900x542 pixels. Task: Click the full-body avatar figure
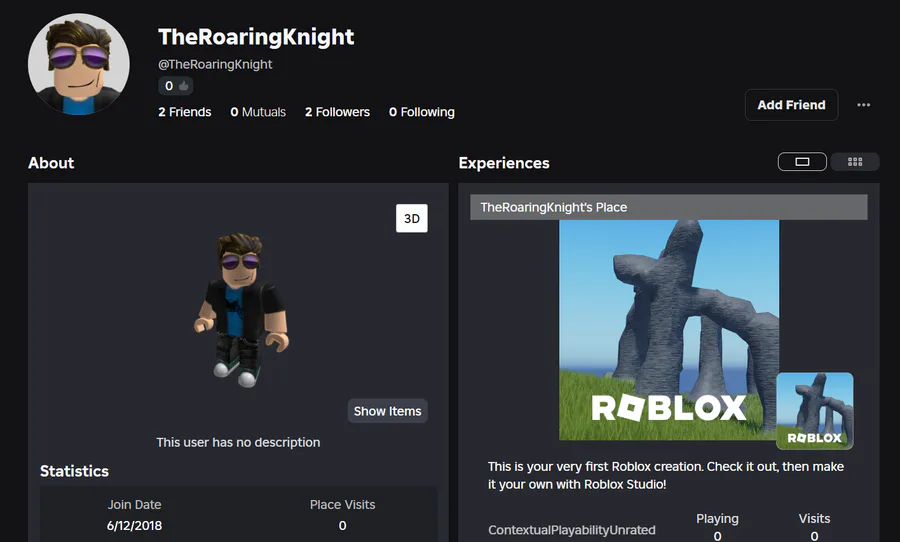pos(241,309)
